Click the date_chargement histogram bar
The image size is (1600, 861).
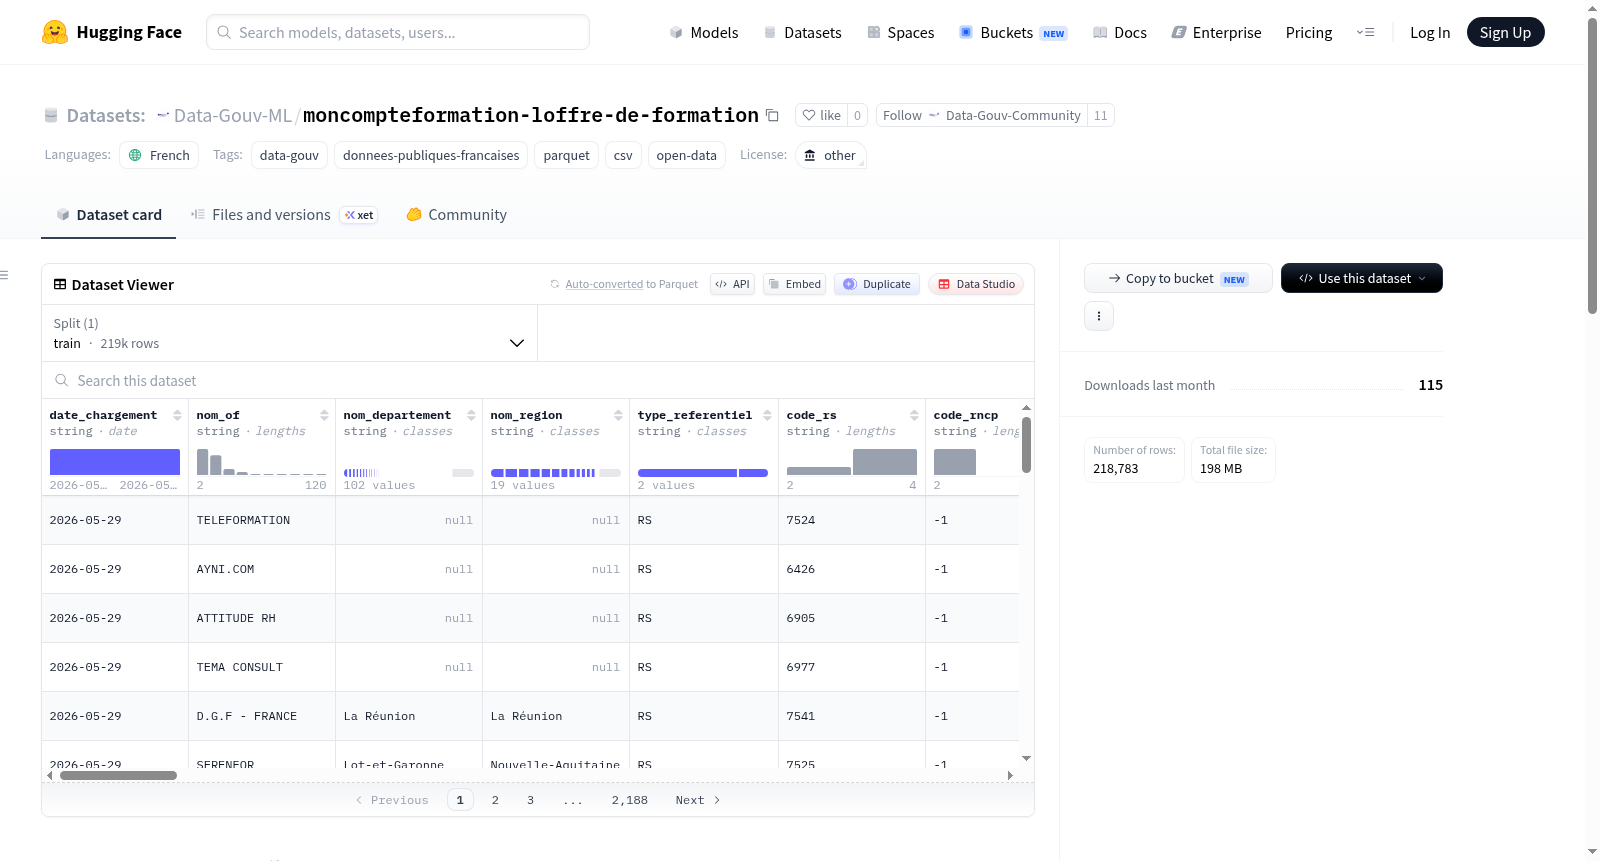click(115, 462)
